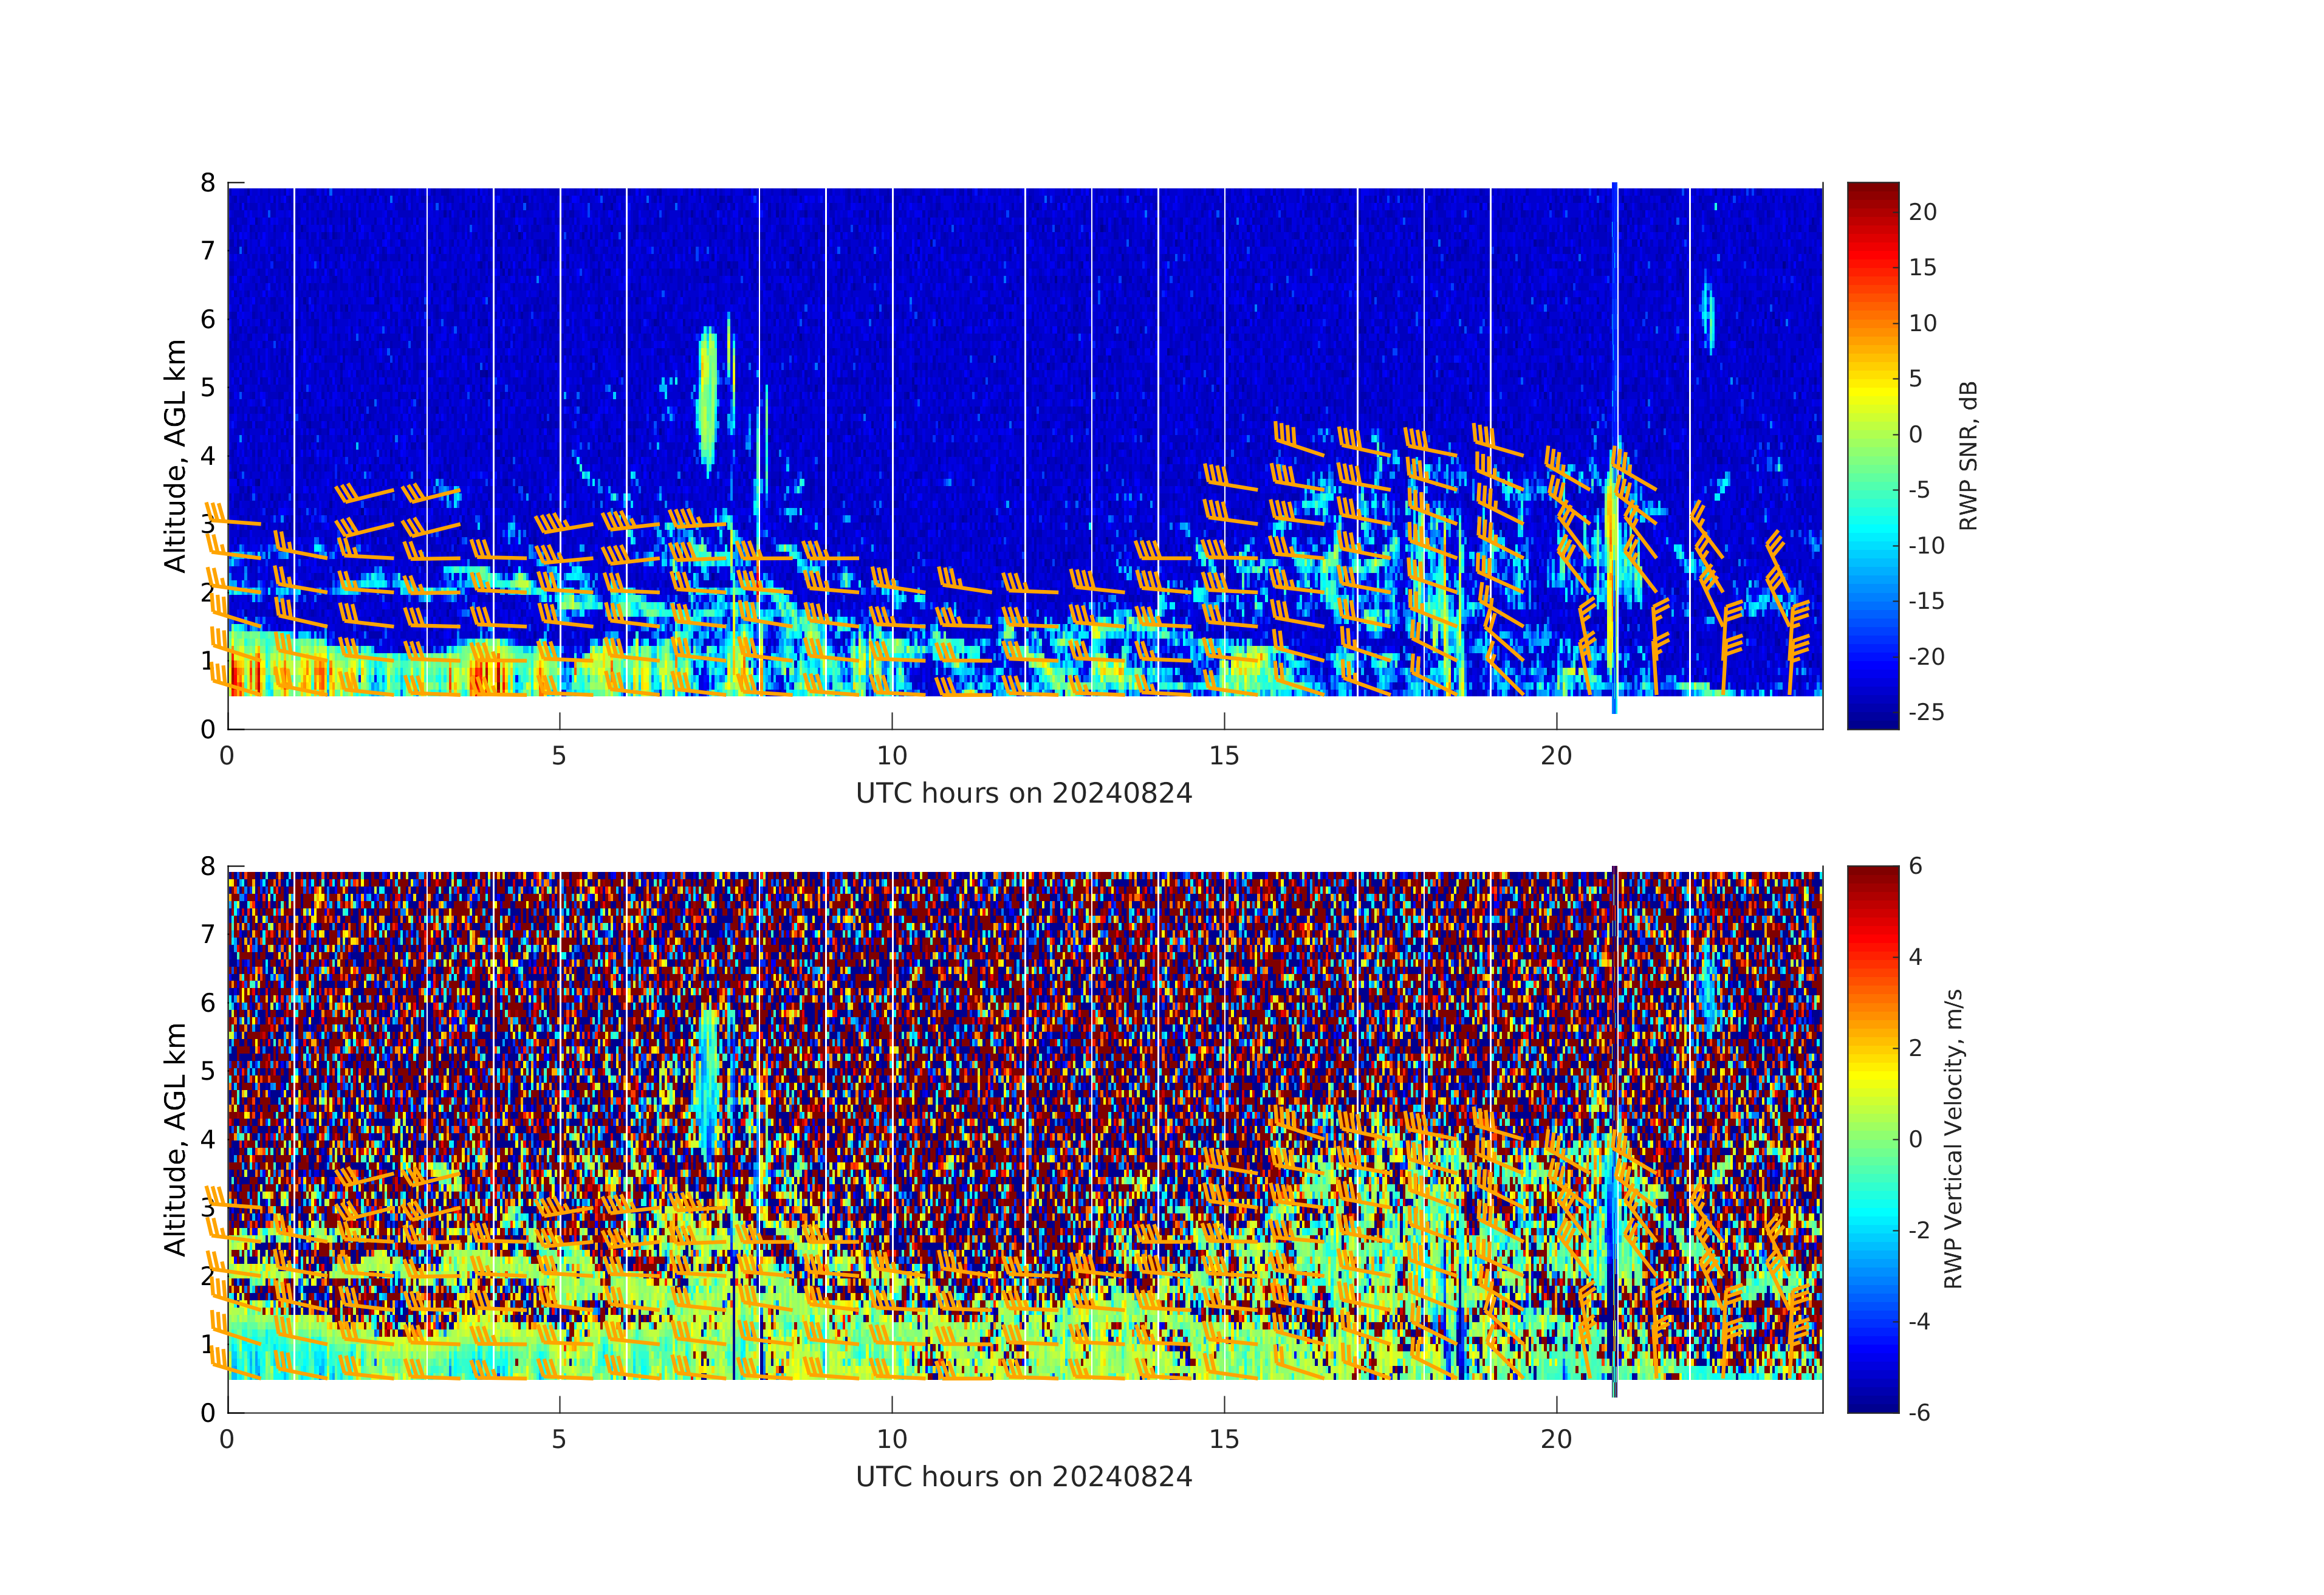Click y-axis tick '8' on the top plot
The width and height of the screenshot is (2324, 1595).
click(x=208, y=183)
